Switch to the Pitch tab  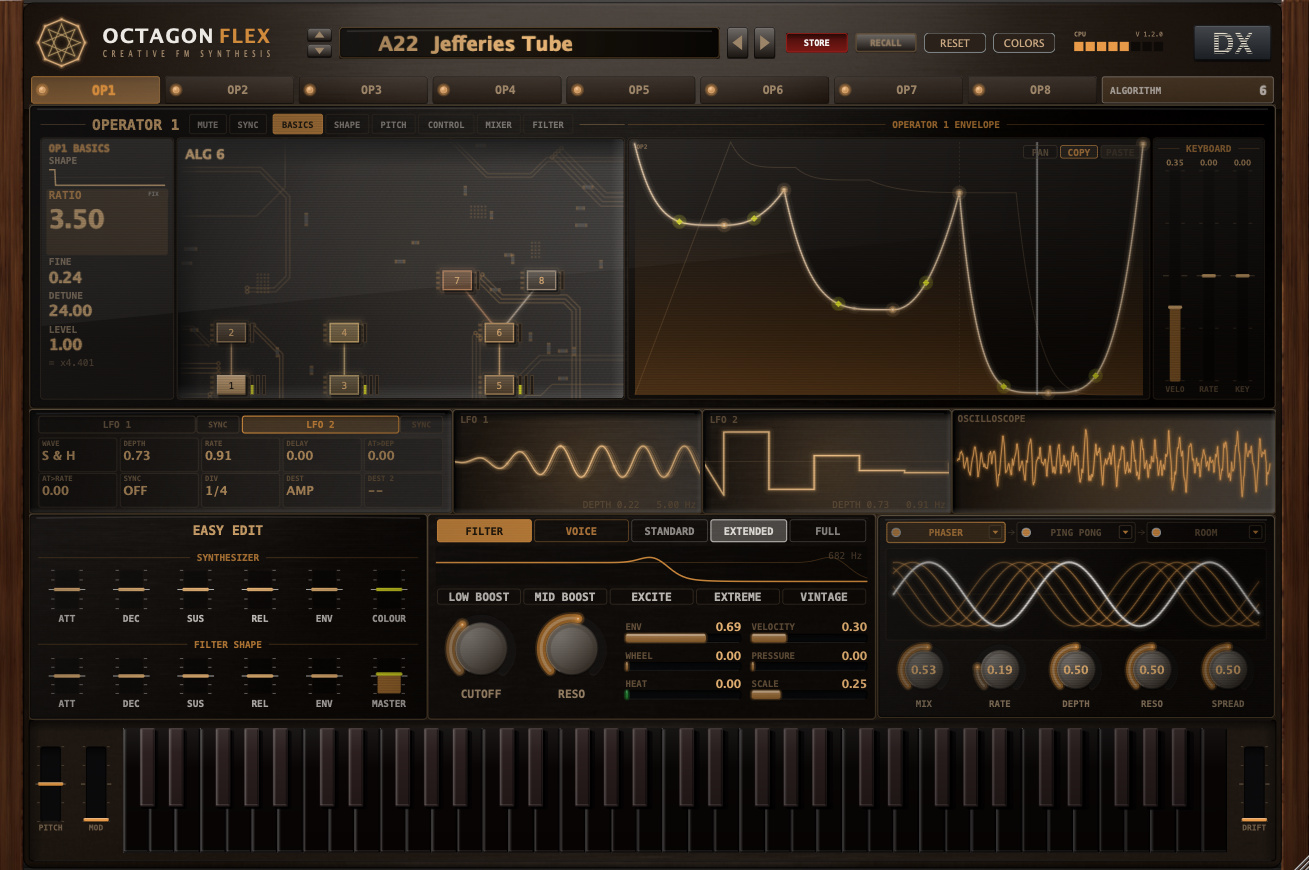point(394,125)
